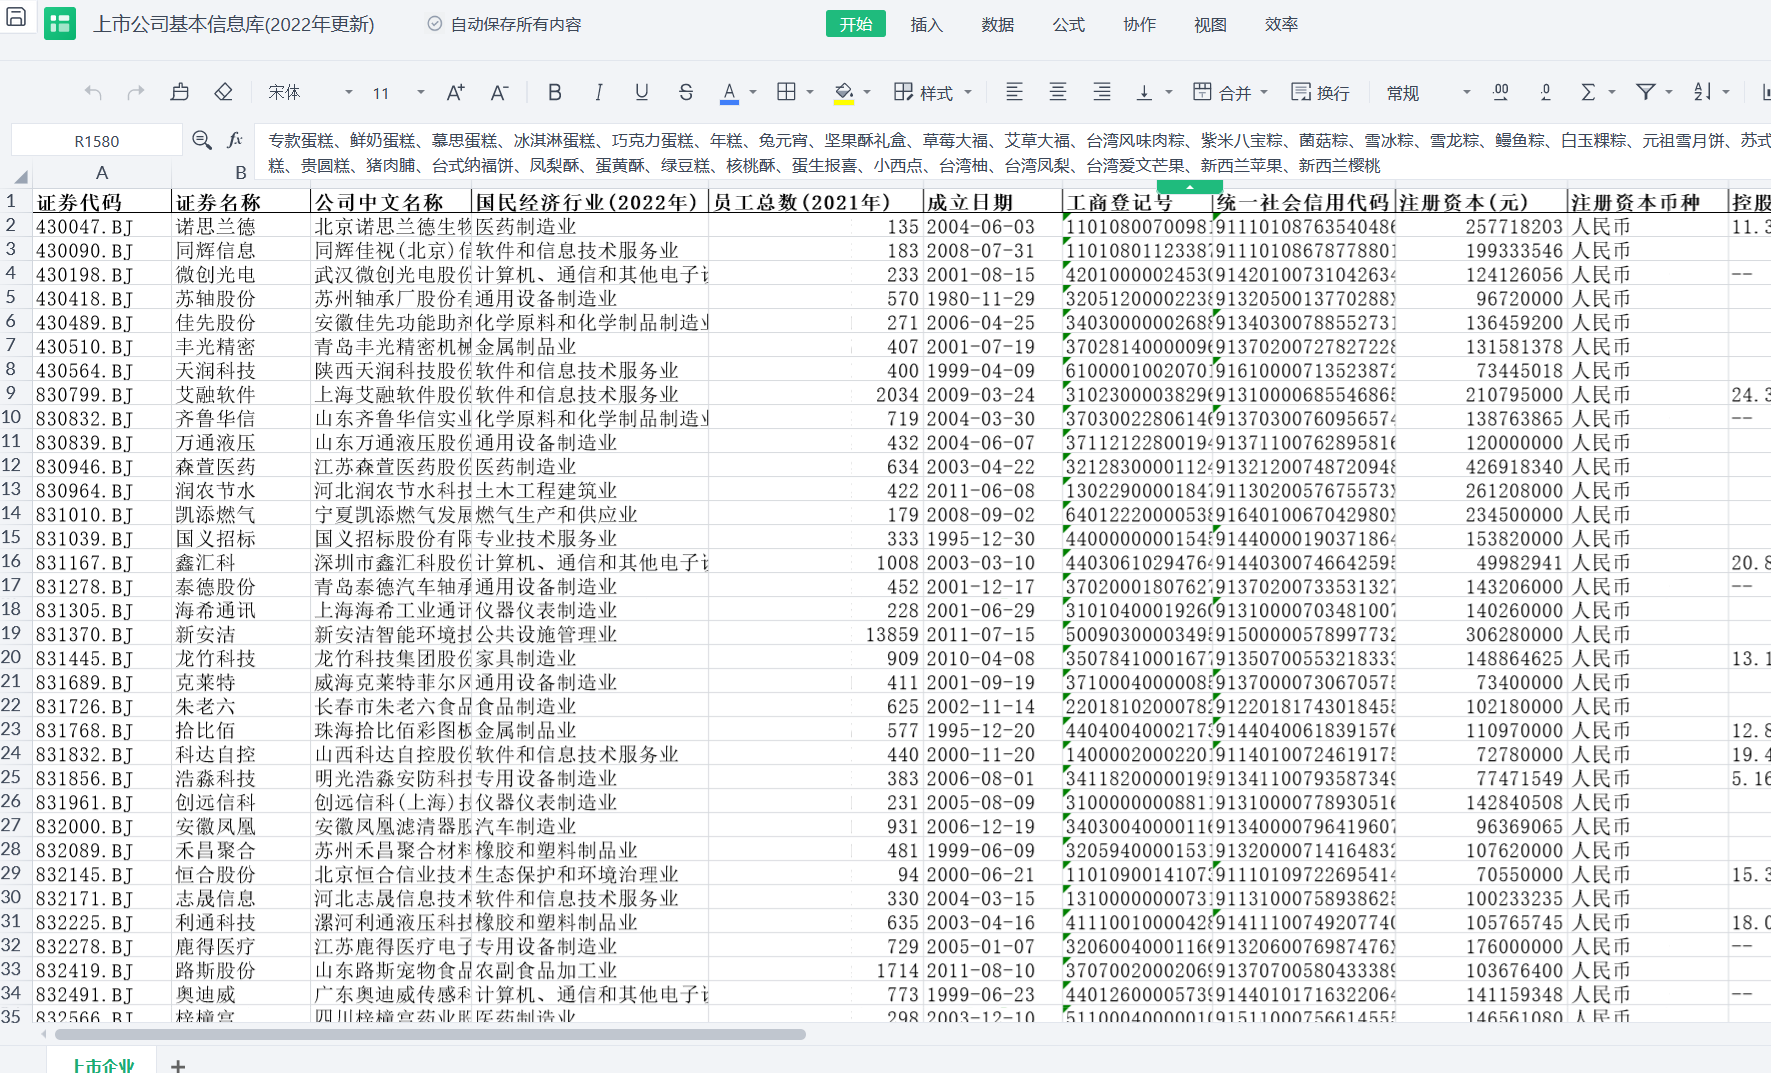Open the 公式 tab
Viewport: 1771px width, 1073px height.
1069,24
